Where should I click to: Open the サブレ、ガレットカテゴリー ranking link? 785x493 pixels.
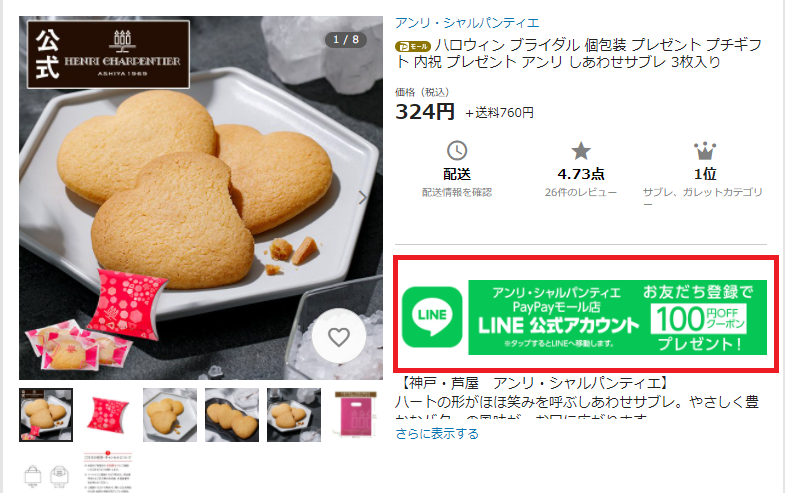(x=703, y=197)
